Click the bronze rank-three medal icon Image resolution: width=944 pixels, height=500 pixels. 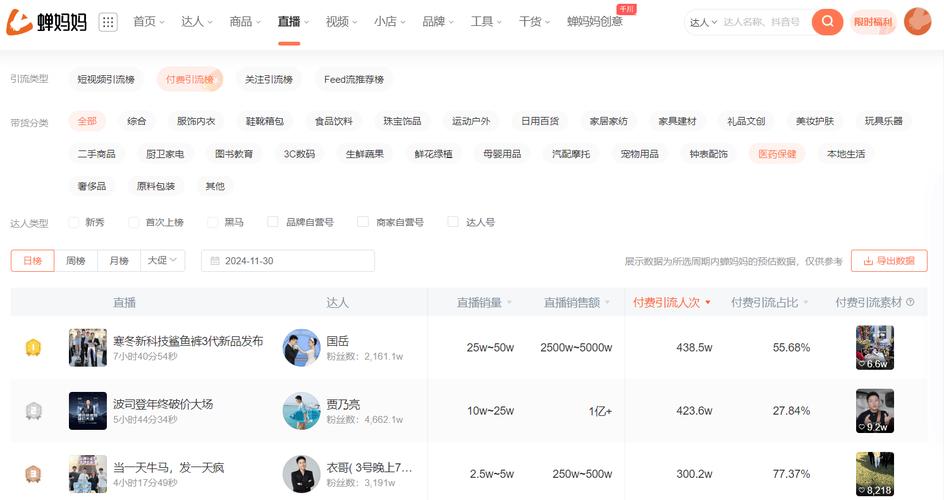click(x=33, y=474)
